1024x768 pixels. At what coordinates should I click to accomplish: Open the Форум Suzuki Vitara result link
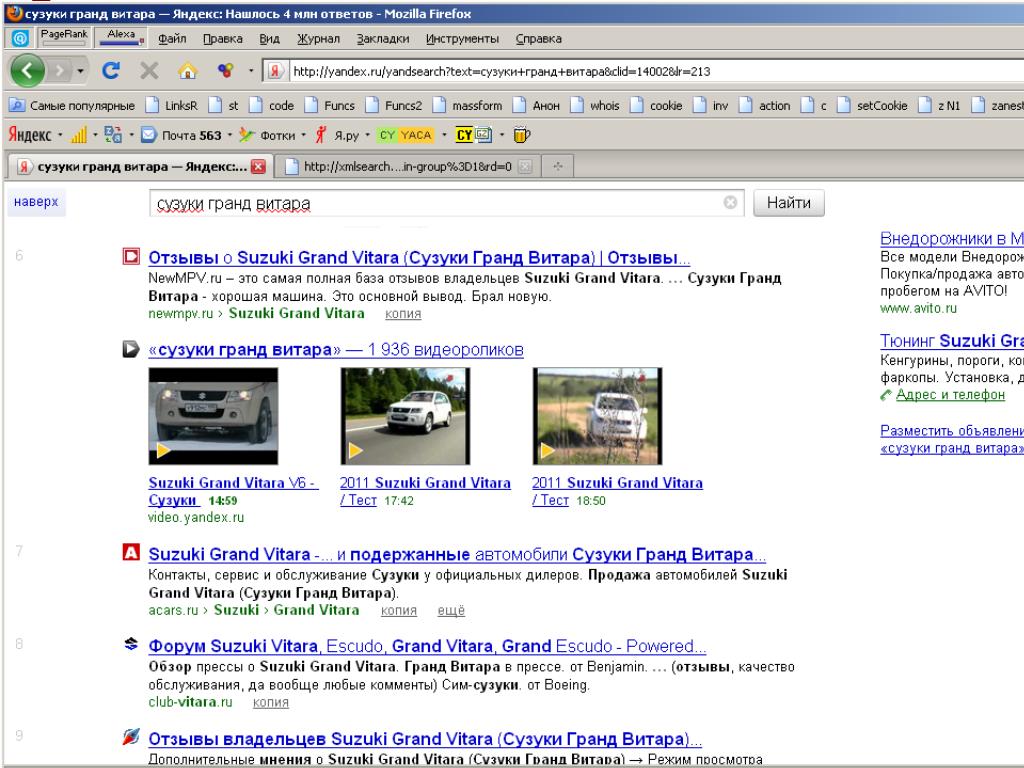427,646
